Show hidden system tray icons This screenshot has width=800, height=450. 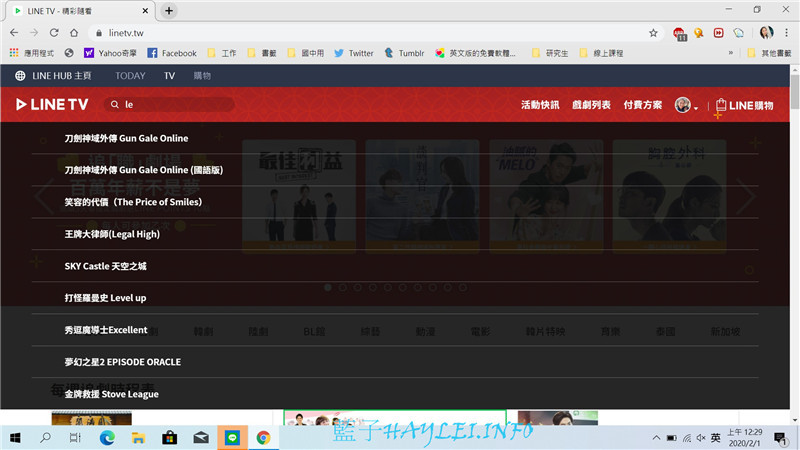(x=656, y=438)
